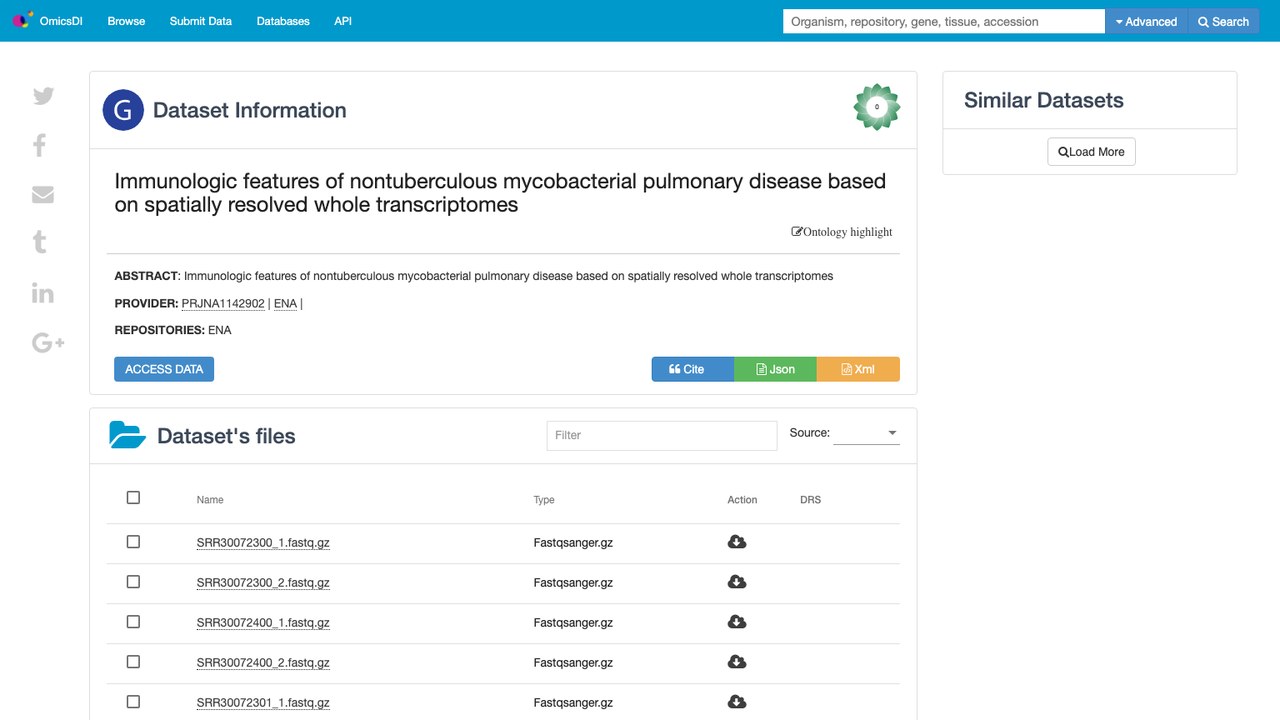Focus the organism and repository search box
1280x720 pixels.
tap(944, 21)
